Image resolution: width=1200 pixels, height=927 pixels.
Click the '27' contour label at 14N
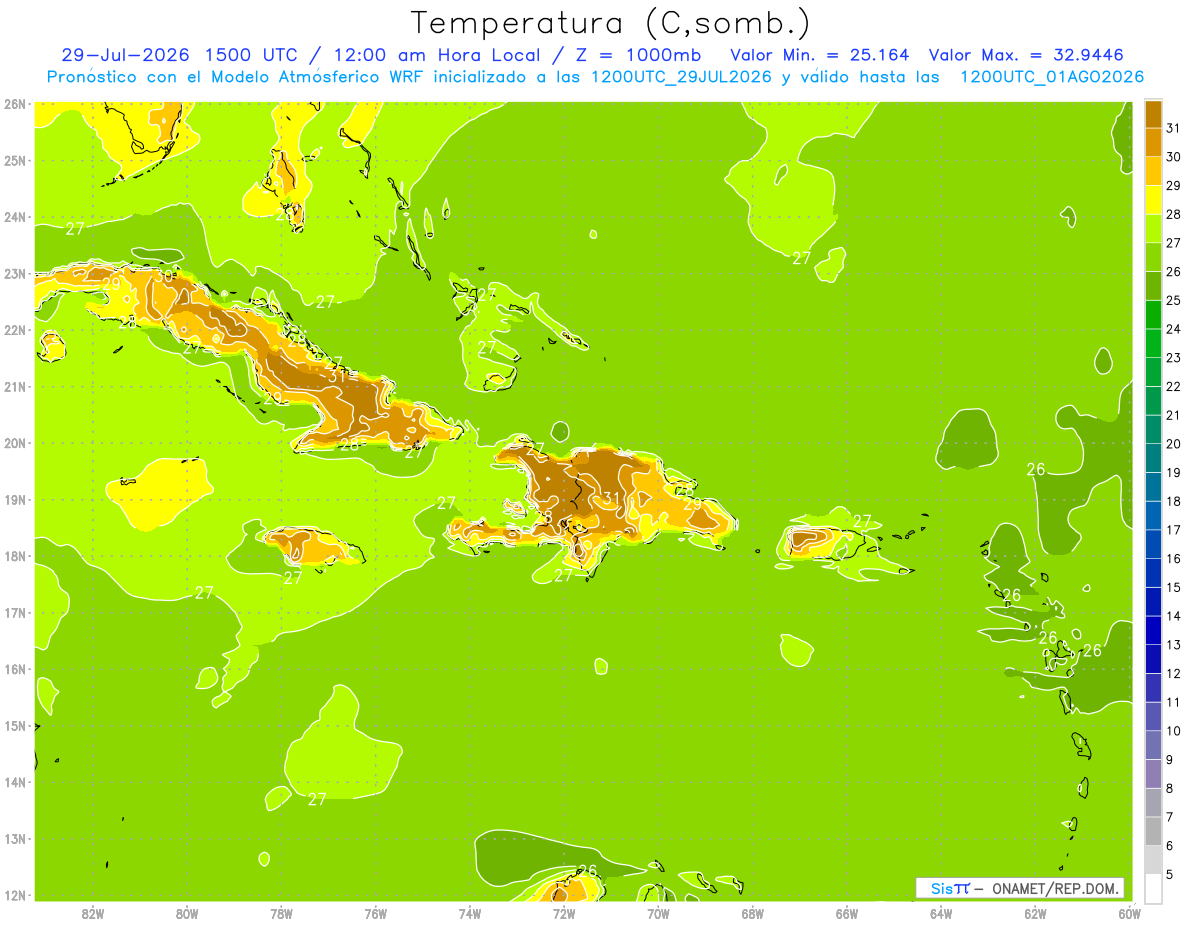(x=317, y=799)
